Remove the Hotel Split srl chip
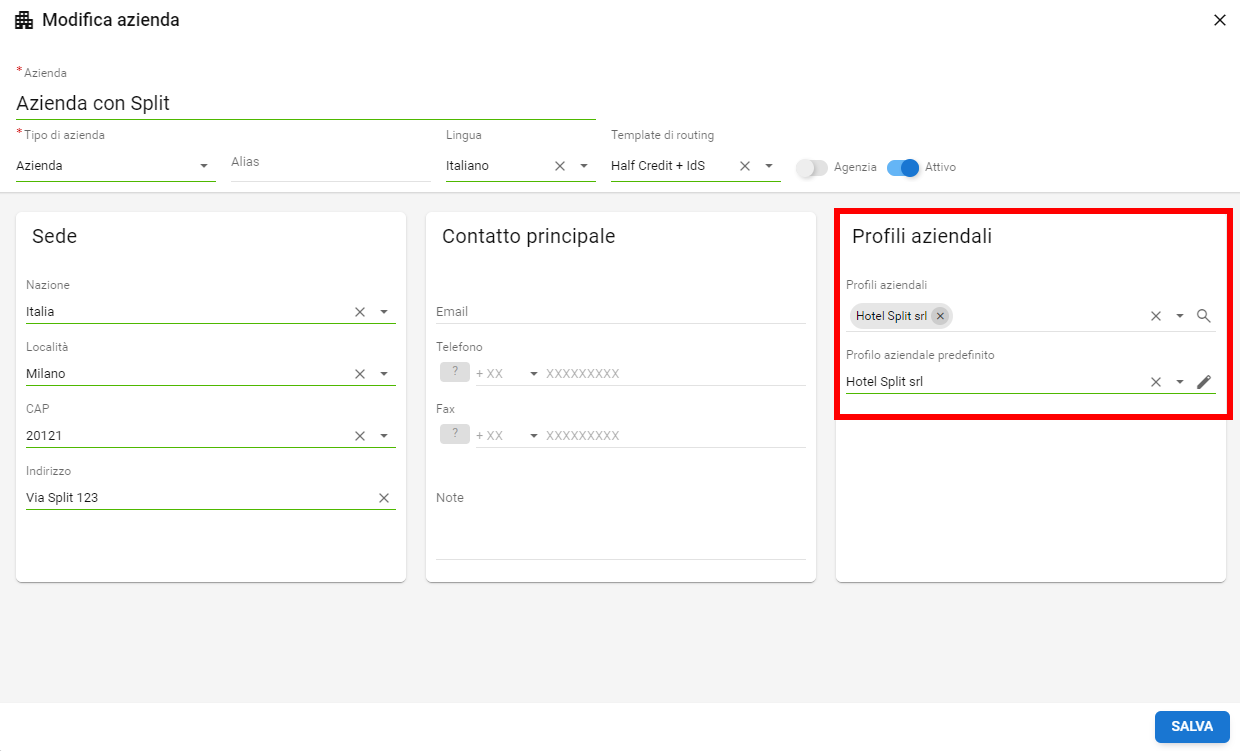Viewport: 1240px width, 751px height. click(940, 316)
